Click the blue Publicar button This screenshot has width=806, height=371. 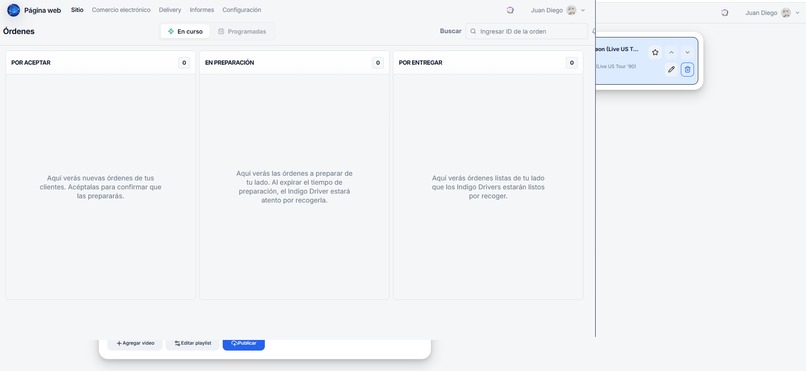(x=244, y=343)
